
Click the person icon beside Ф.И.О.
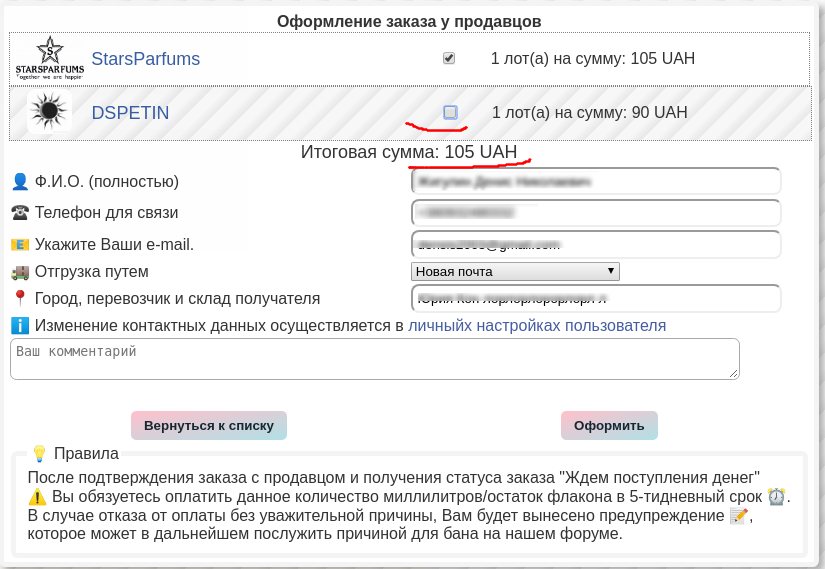coord(20,182)
